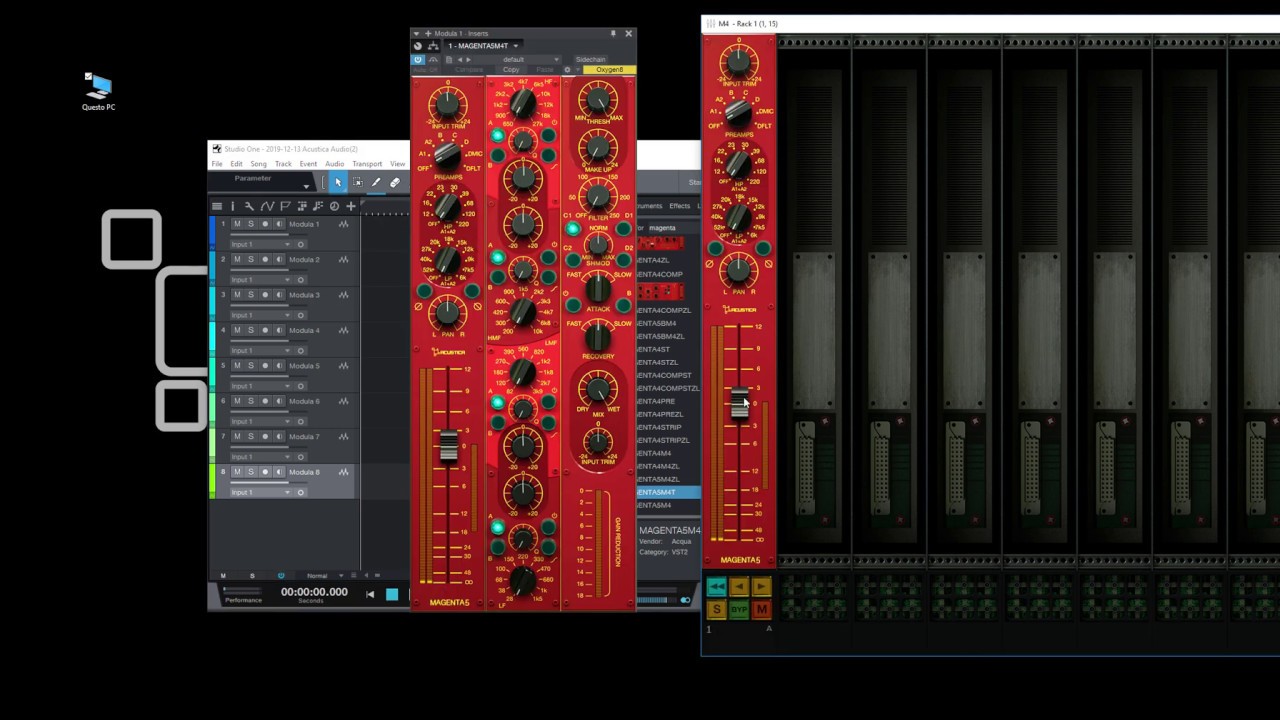The height and width of the screenshot is (720, 1280).
Task: Click the Paste button in plugin header
Action: tap(544, 70)
